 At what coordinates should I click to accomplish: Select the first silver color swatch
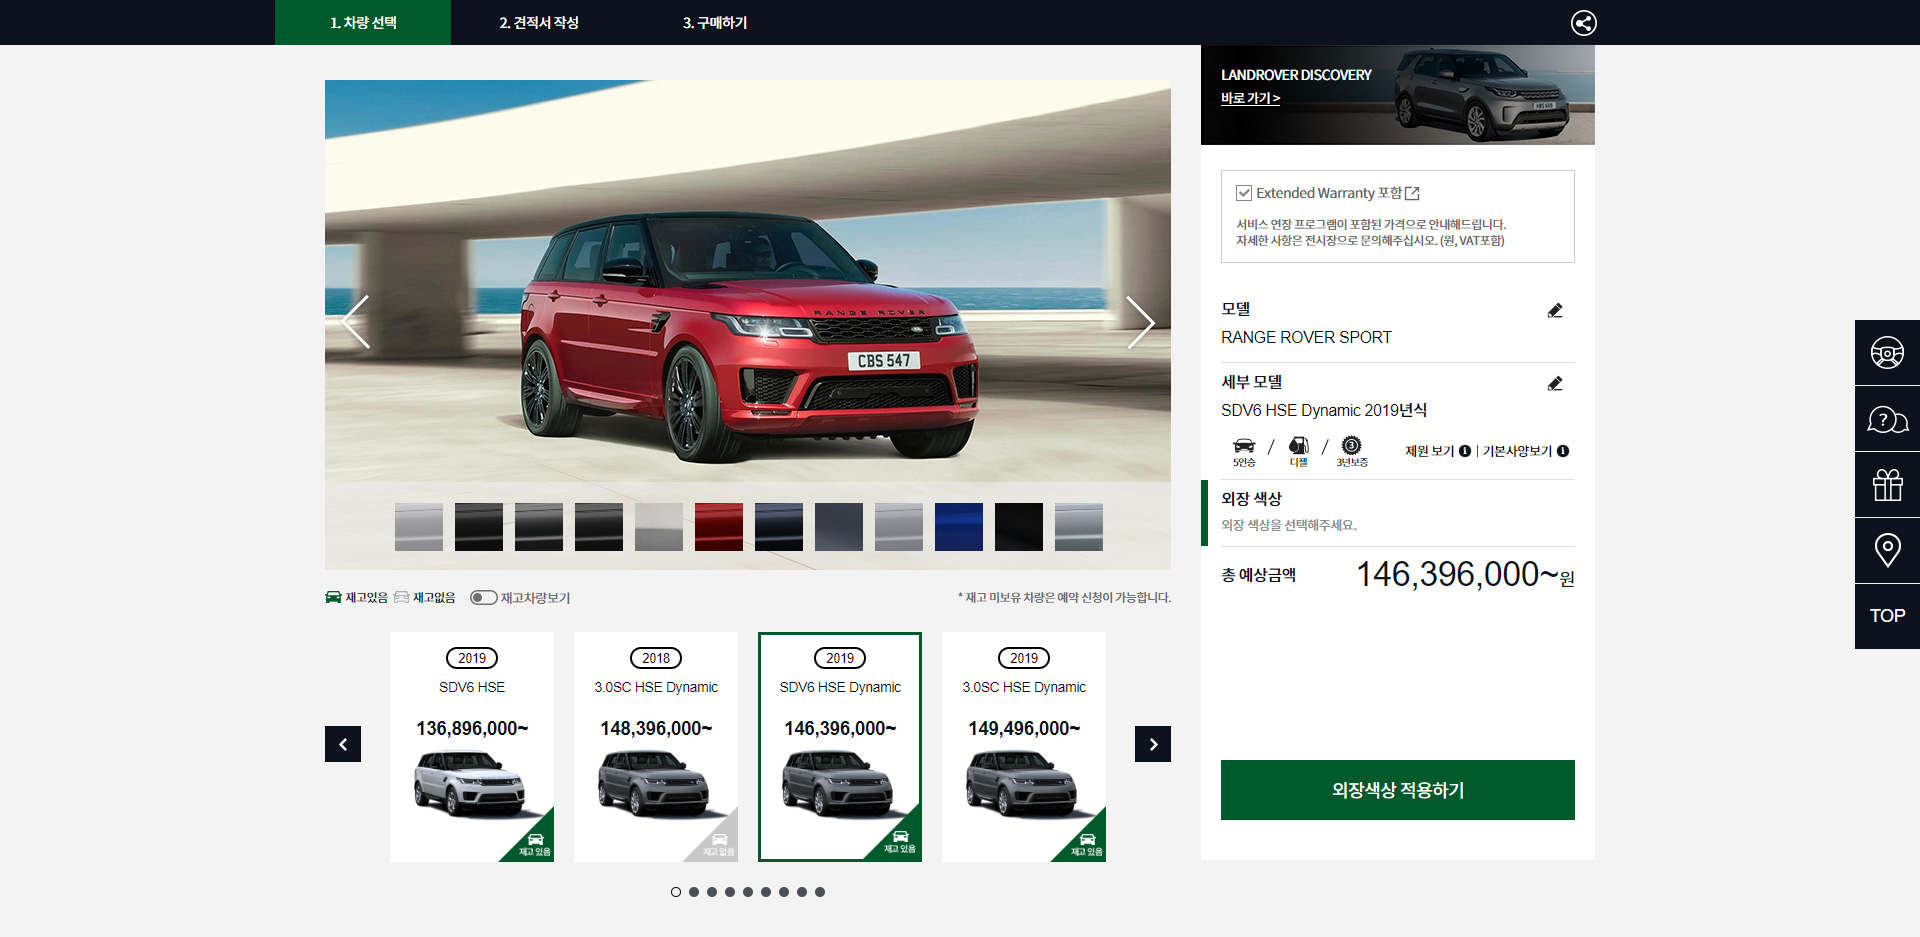419,527
